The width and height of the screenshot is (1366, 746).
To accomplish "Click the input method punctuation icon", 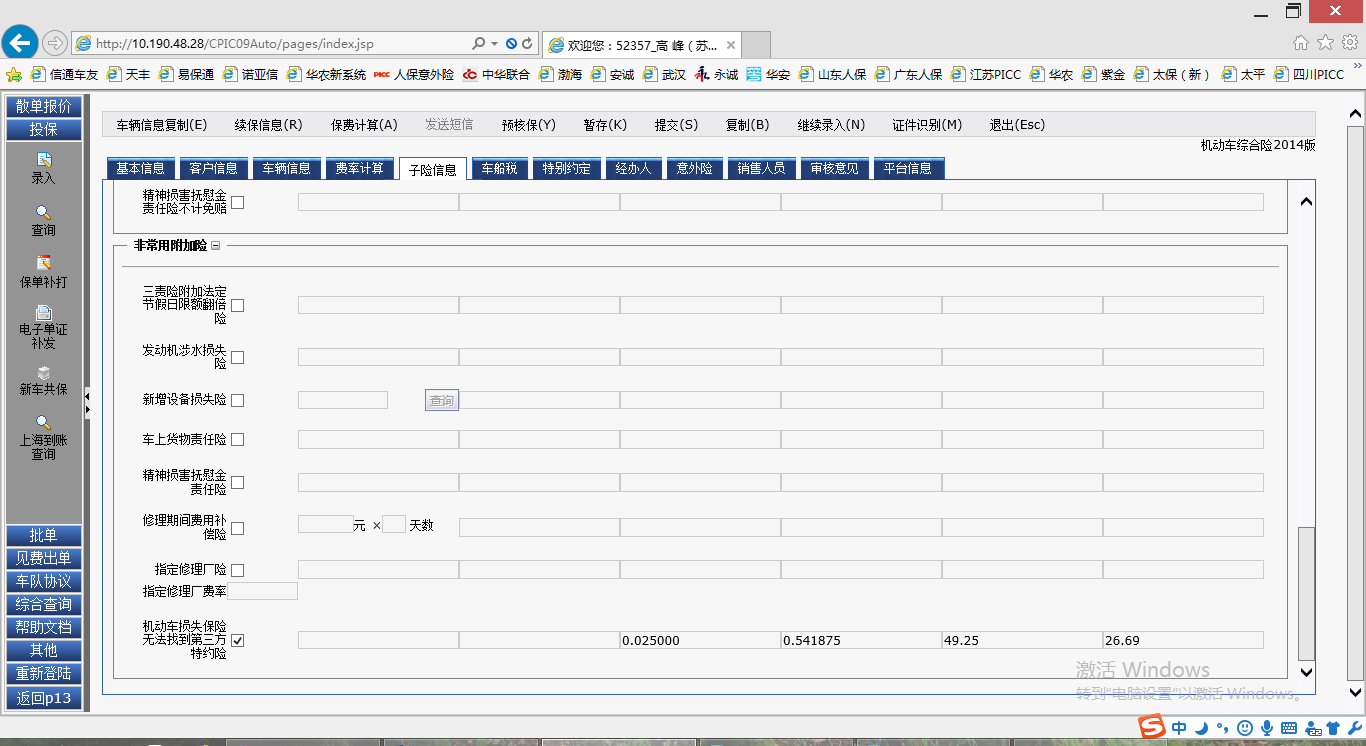I will point(1222,727).
